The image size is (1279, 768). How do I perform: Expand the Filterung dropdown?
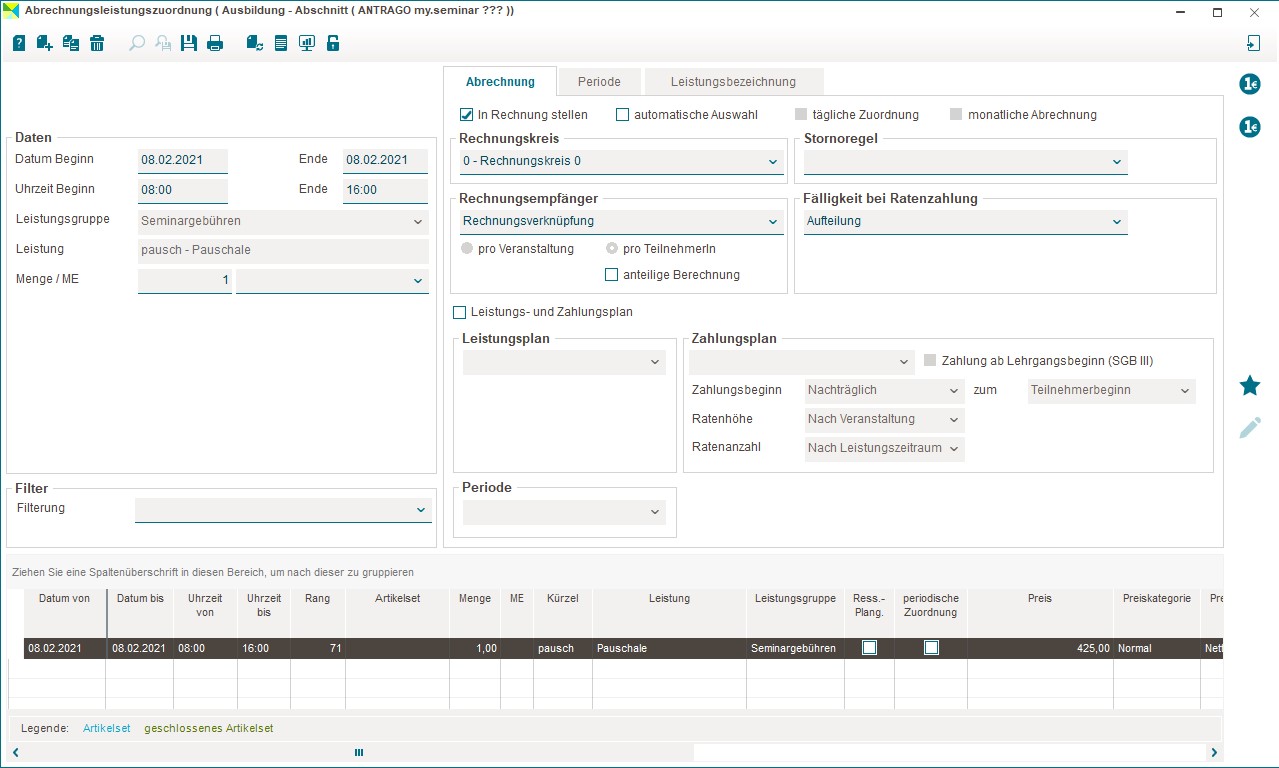click(x=283, y=510)
